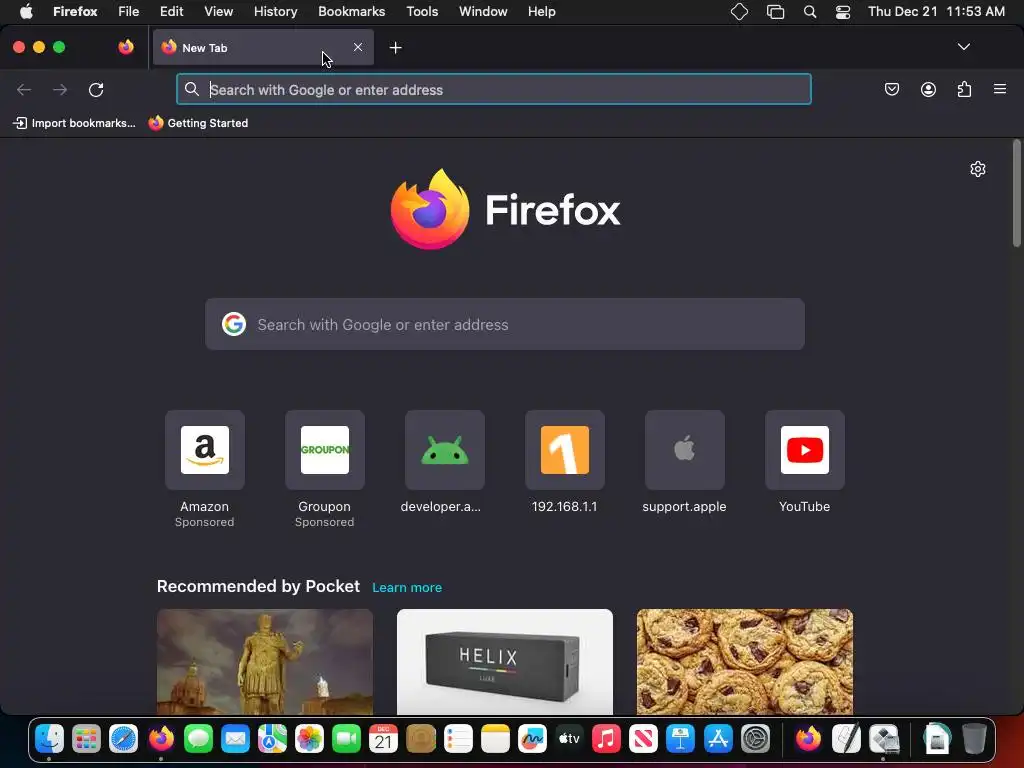Open Messages from the Dock
This screenshot has width=1024, height=768.
198,739
